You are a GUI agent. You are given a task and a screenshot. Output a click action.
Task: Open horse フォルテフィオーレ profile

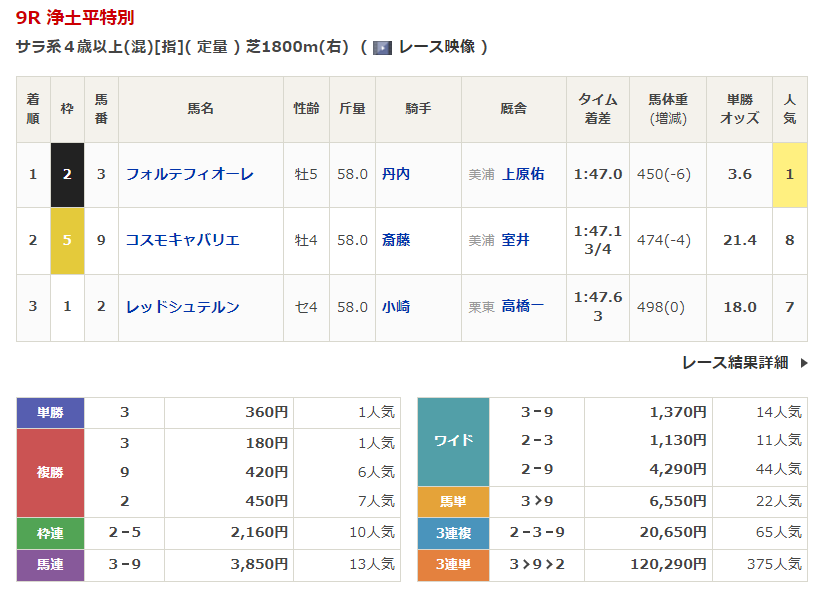pos(189,174)
